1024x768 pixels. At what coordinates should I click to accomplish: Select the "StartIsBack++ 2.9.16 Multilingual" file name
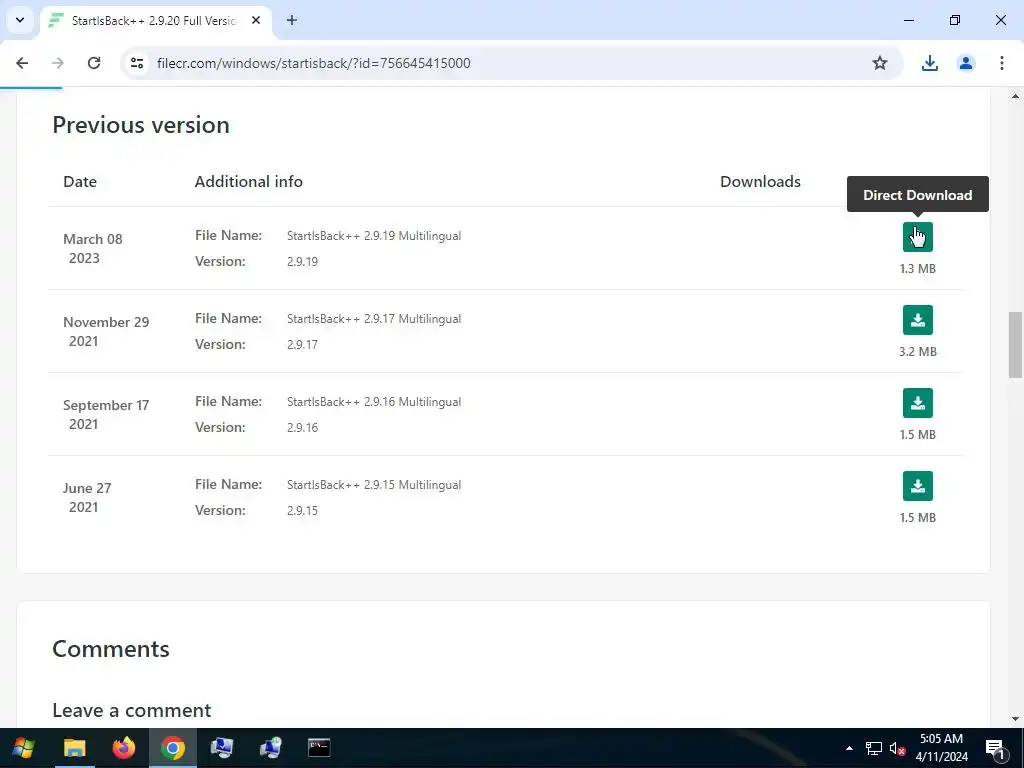[374, 402]
